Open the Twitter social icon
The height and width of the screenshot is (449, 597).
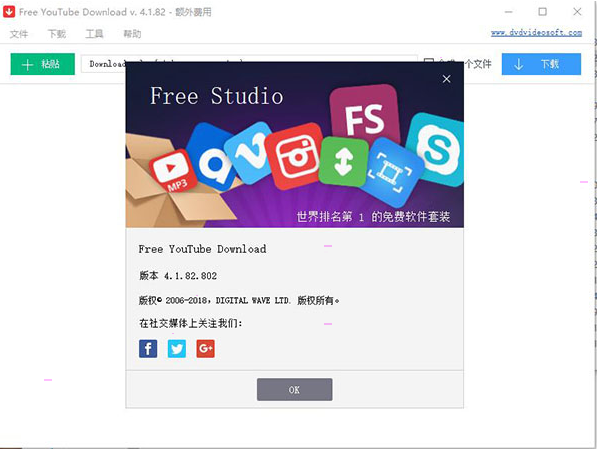[177, 348]
